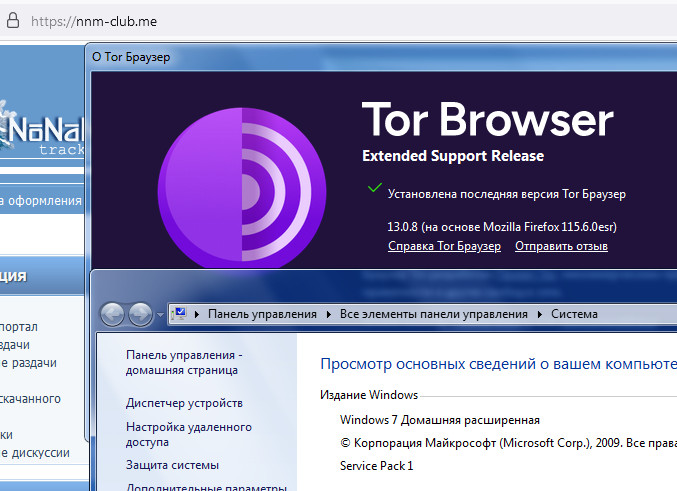Viewport: 677px width, 491px height.
Task: Select Система breadcrumb
Action: point(574,314)
